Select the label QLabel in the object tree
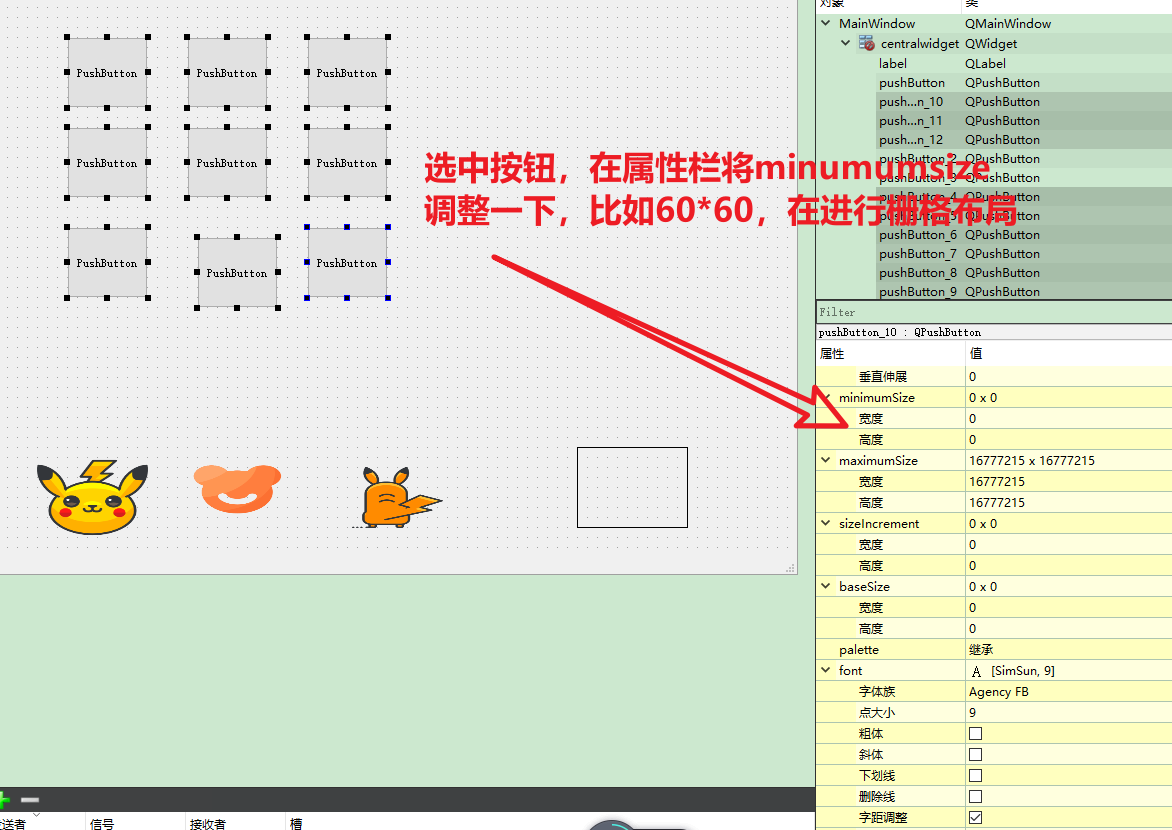The height and width of the screenshot is (830, 1172). pyautogui.click(x=893, y=63)
